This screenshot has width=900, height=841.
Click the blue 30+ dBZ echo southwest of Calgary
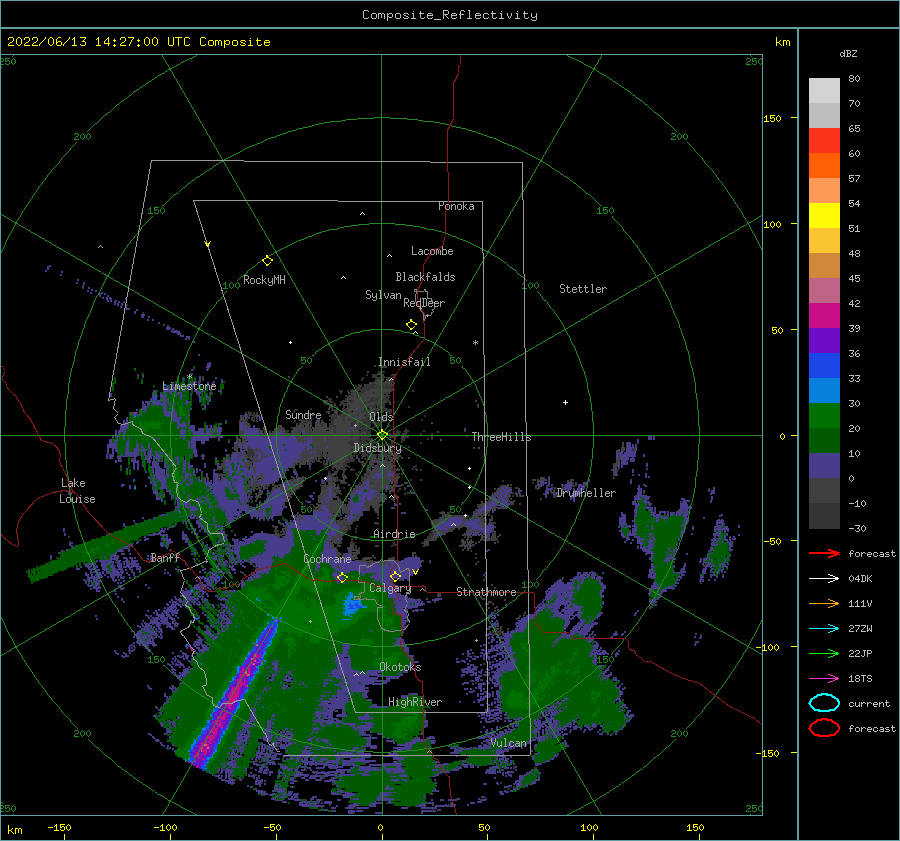[x=354, y=604]
